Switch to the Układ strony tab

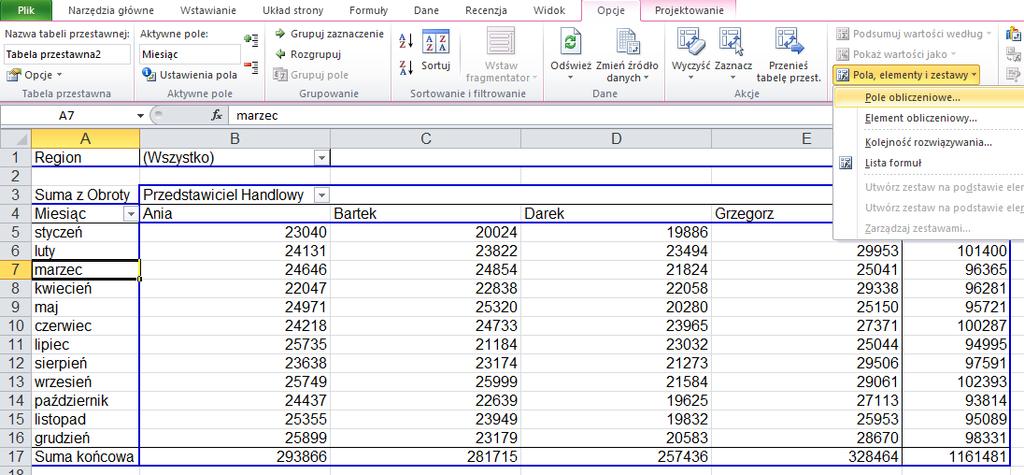293,10
